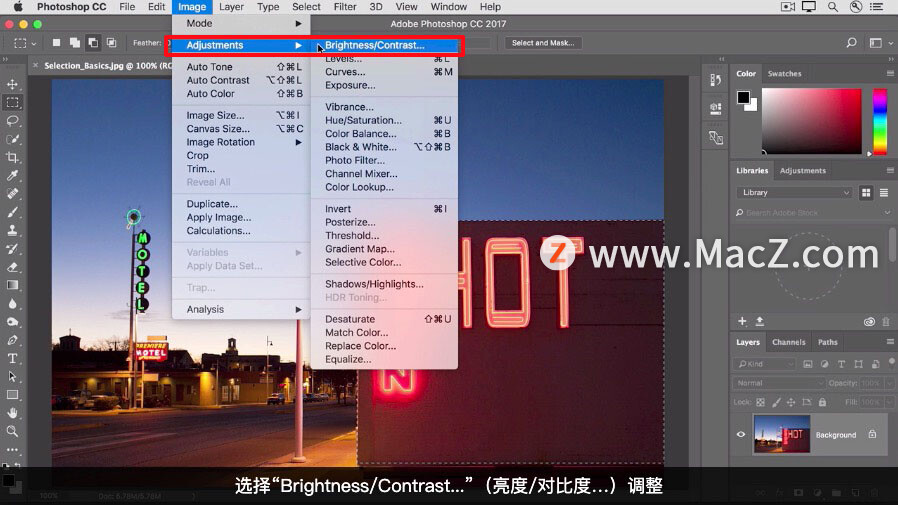Open the layer Kind filter dropdown
The height and width of the screenshot is (505, 898).
765,364
